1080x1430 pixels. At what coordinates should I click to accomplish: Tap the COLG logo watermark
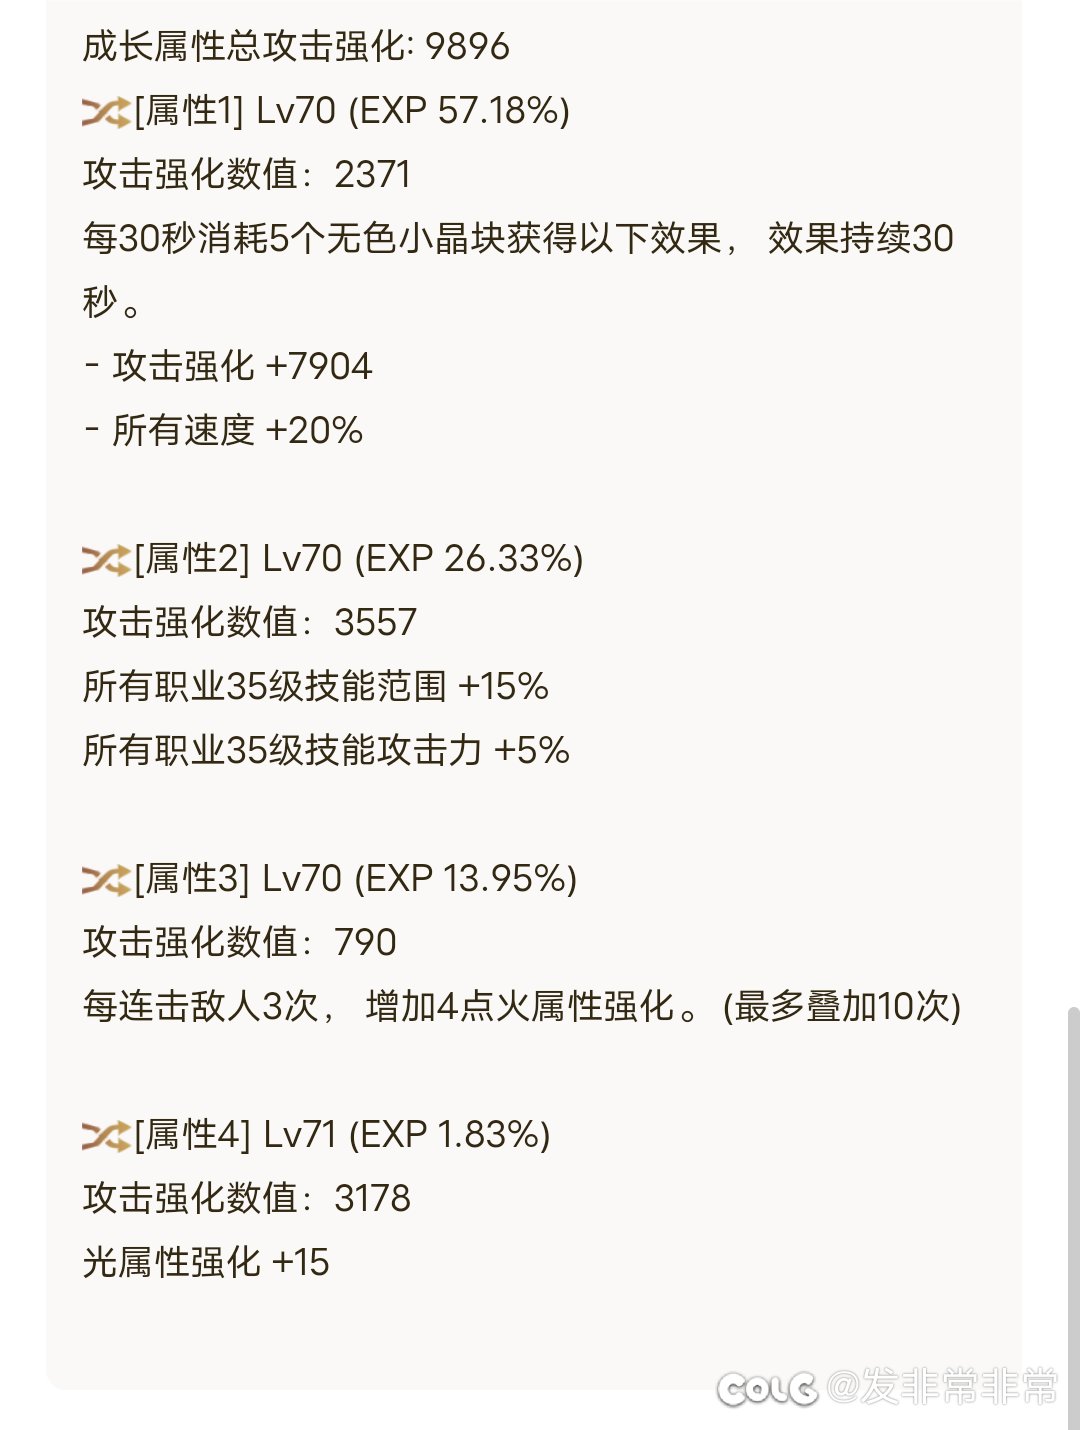point(766,1388)
